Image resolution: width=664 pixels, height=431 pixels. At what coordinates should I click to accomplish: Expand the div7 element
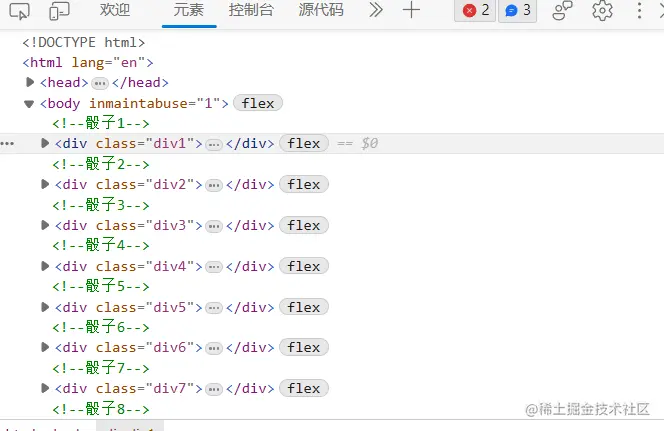45,388
